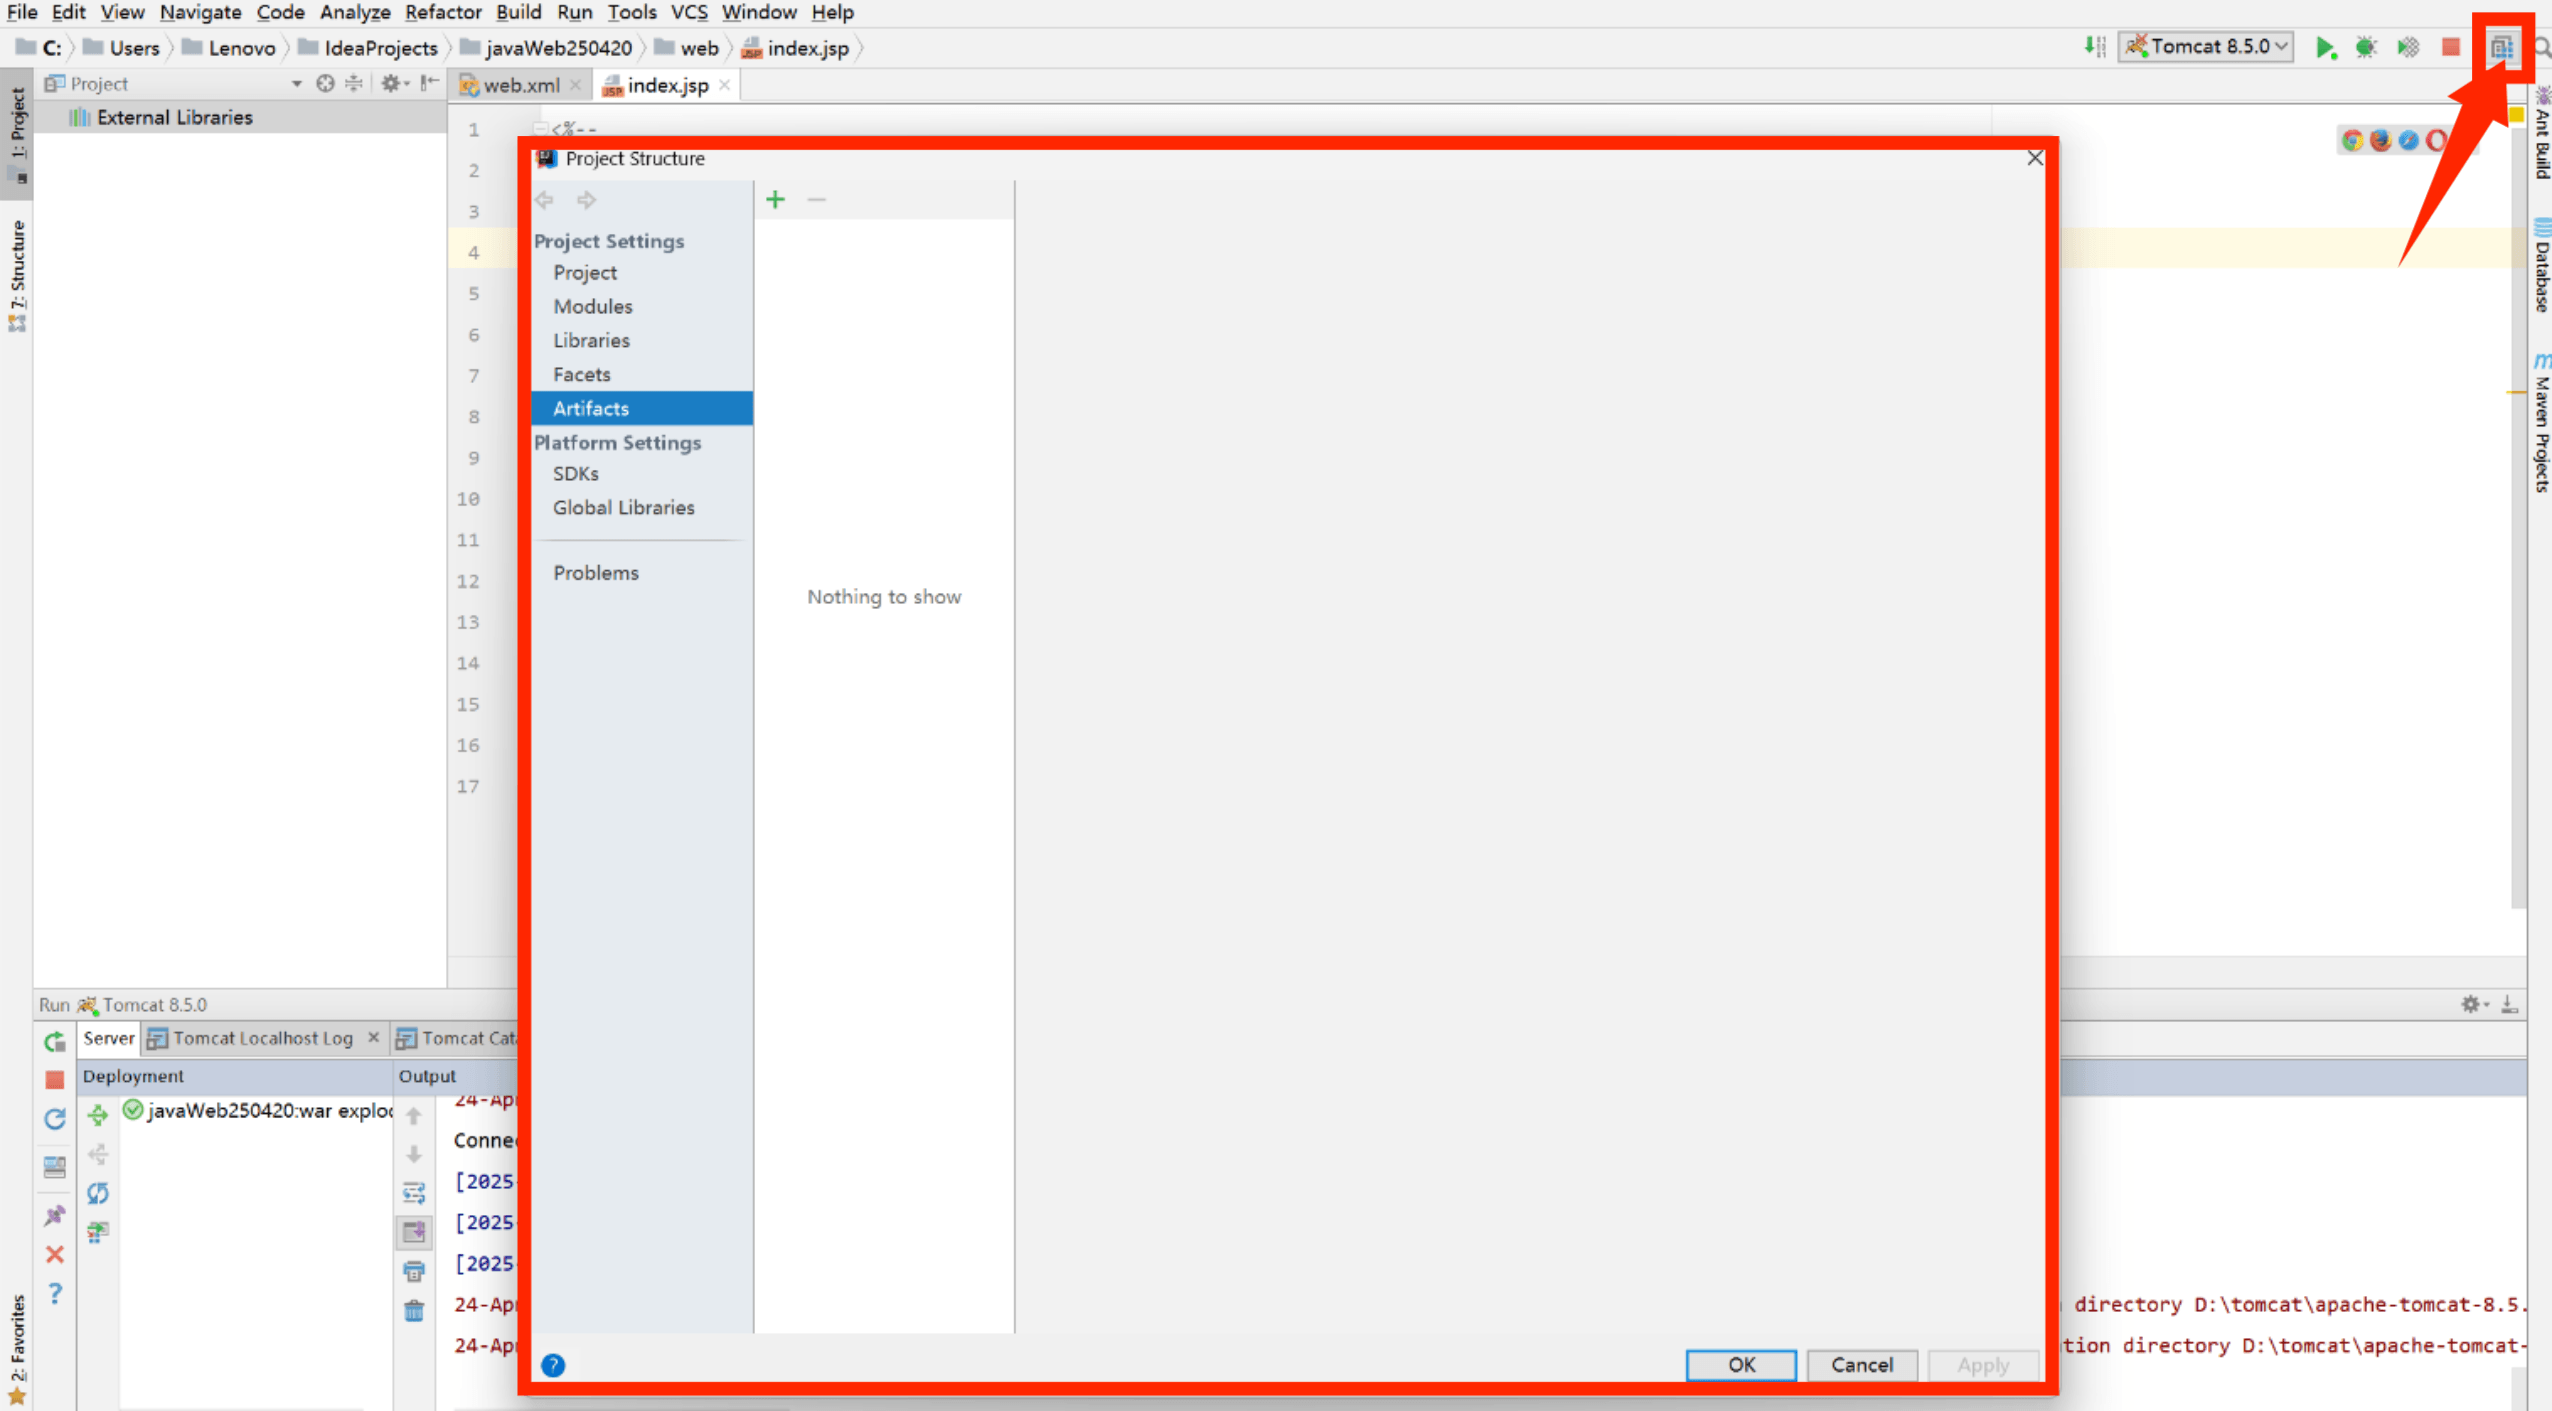Click the Cancel button
The width and height of the screenshot is (2552, 1411).
click(1861, 1365)
